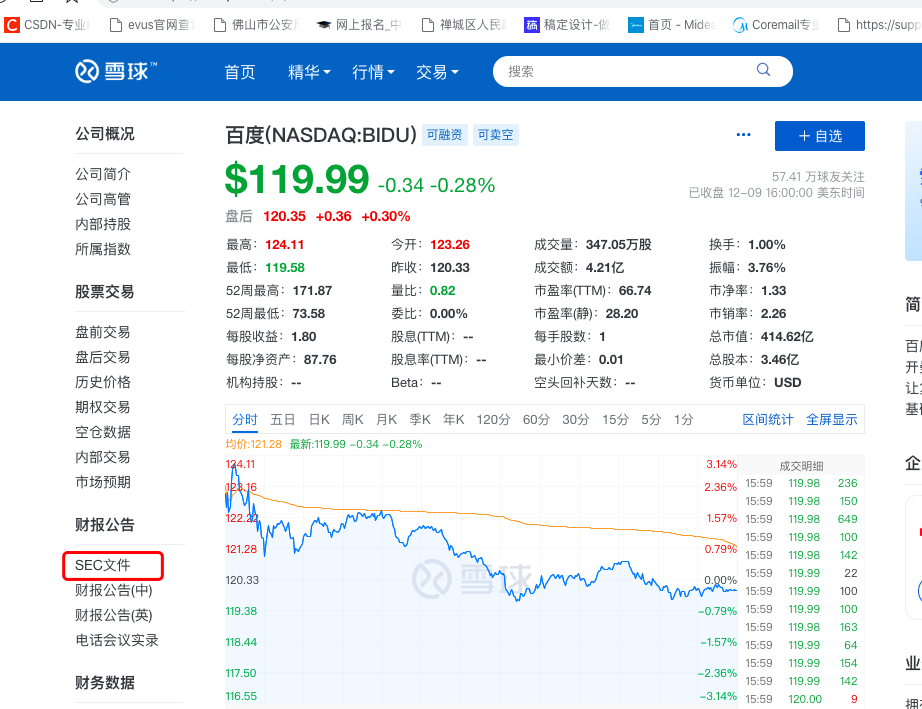922x709 pixels.
Task: Click the 市盈率(TTM) value 66.74
Action: (x=635, y=290)
